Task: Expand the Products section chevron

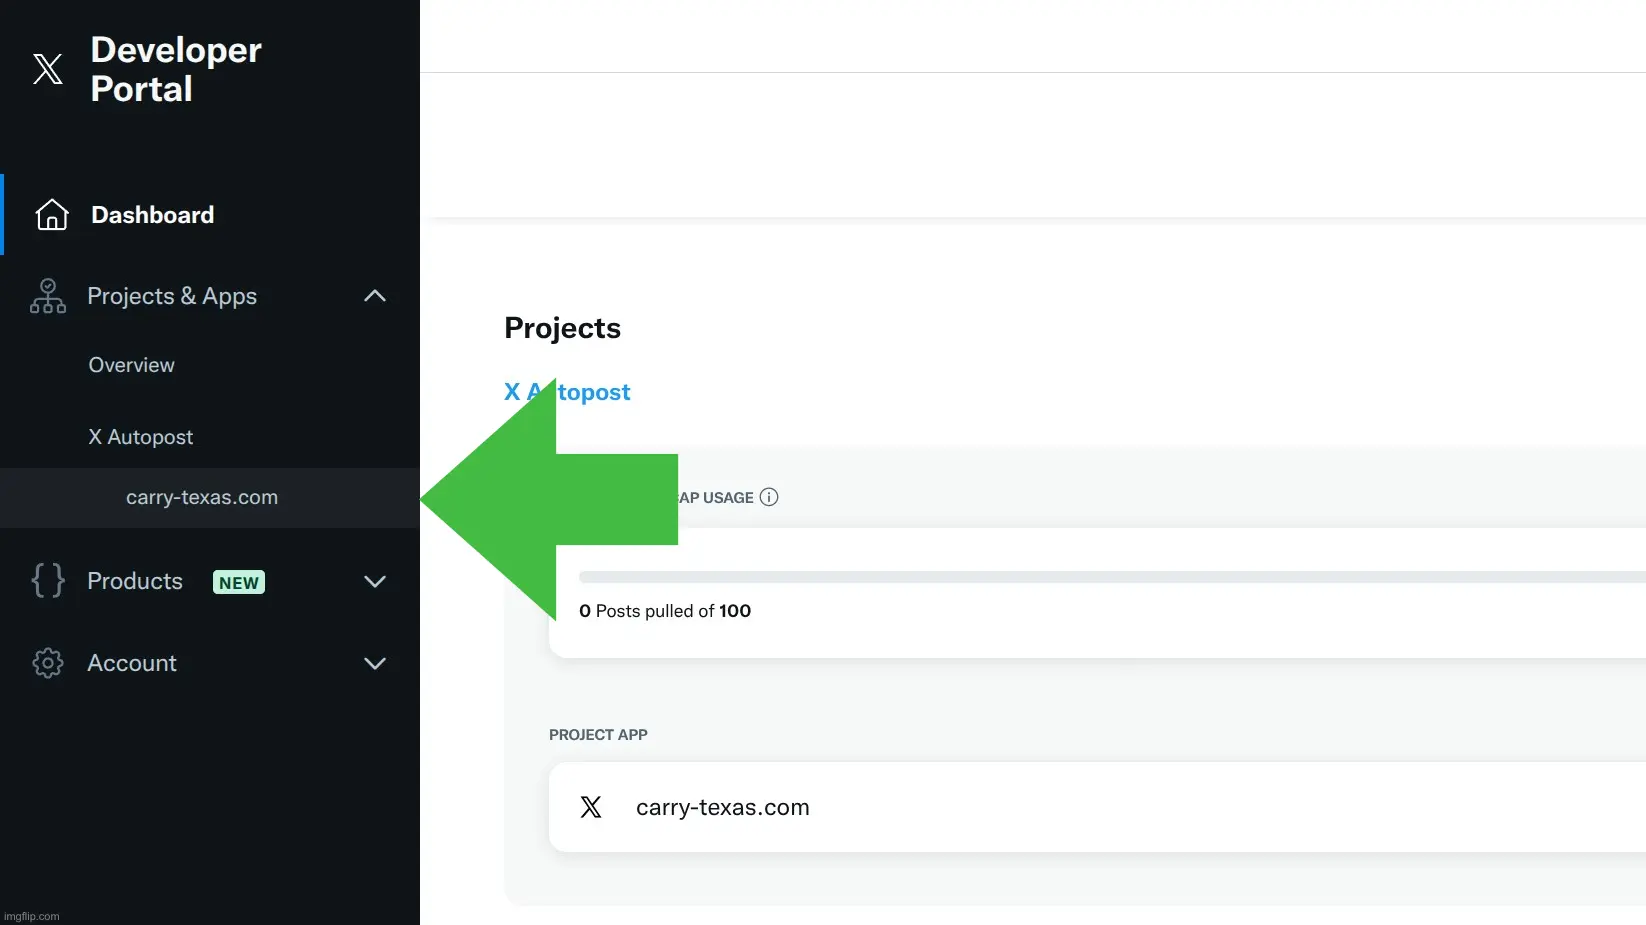Action: [x=375, y=582]
